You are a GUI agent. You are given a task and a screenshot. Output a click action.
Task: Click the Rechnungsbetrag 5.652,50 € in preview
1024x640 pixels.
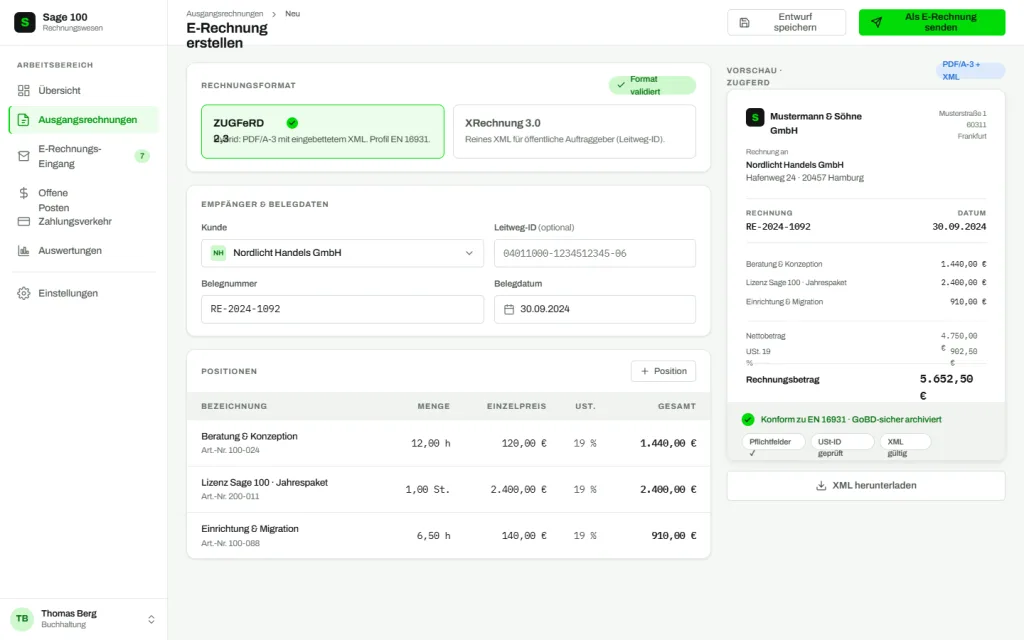(x=946, y=387)
